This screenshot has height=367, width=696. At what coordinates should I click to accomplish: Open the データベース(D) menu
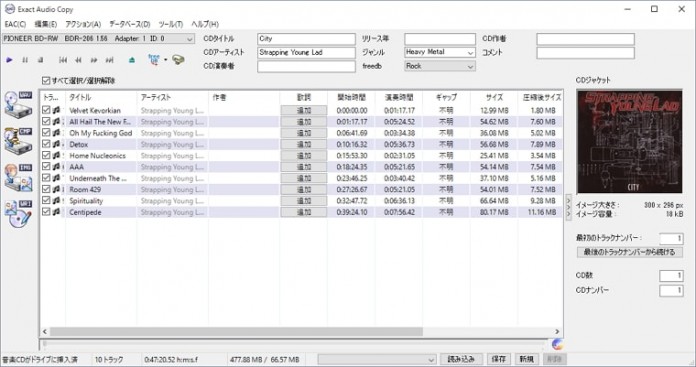click(x=130, y=24)
